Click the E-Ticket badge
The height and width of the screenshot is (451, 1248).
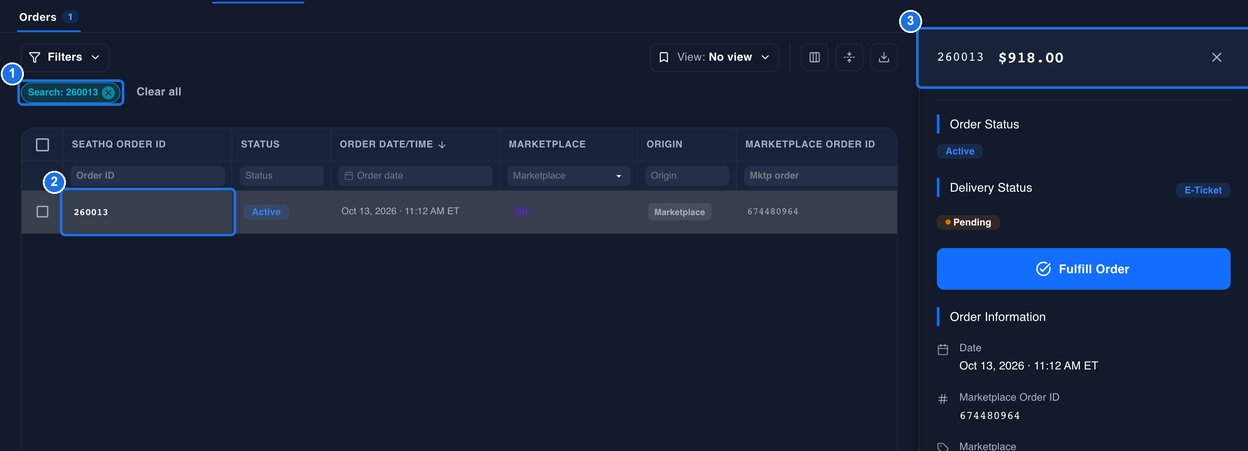pos(1202,190)
